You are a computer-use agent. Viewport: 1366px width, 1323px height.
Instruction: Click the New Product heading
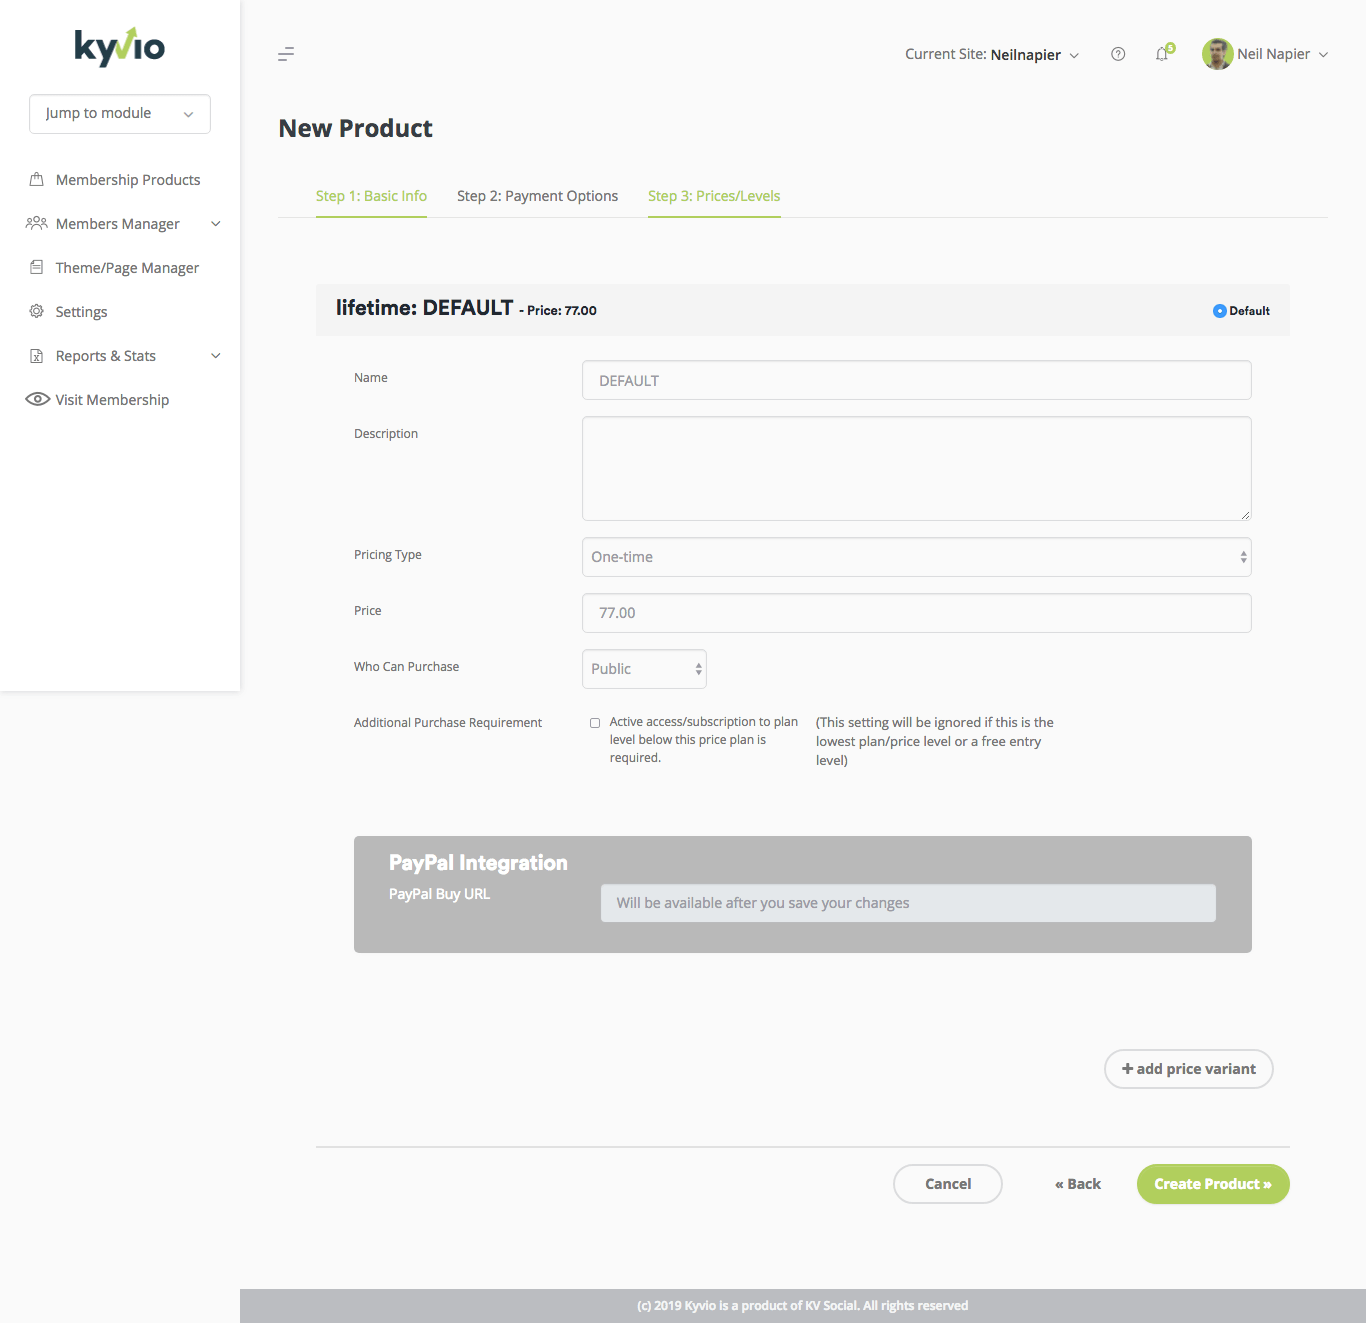click(x=355, y=128)
